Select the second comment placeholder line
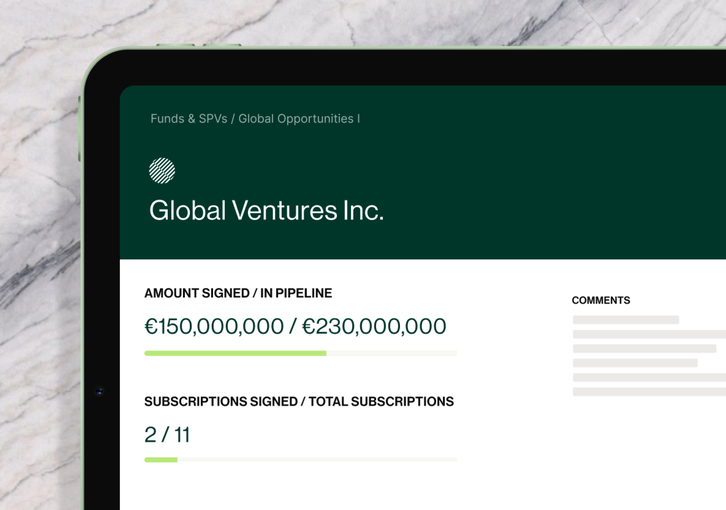Viewport: 726px width, 510px height. click(649, 334)
